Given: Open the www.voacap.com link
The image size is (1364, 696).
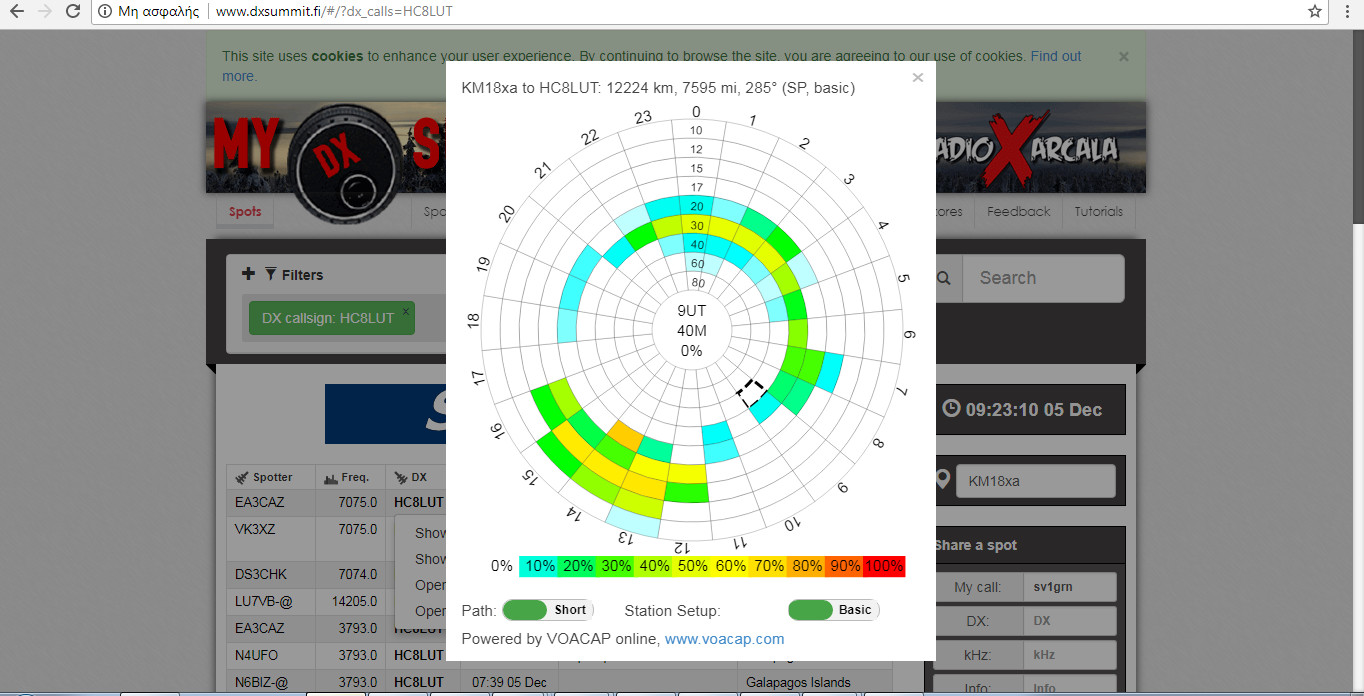Looking at the screenshot, I should (x=723, y=639).
